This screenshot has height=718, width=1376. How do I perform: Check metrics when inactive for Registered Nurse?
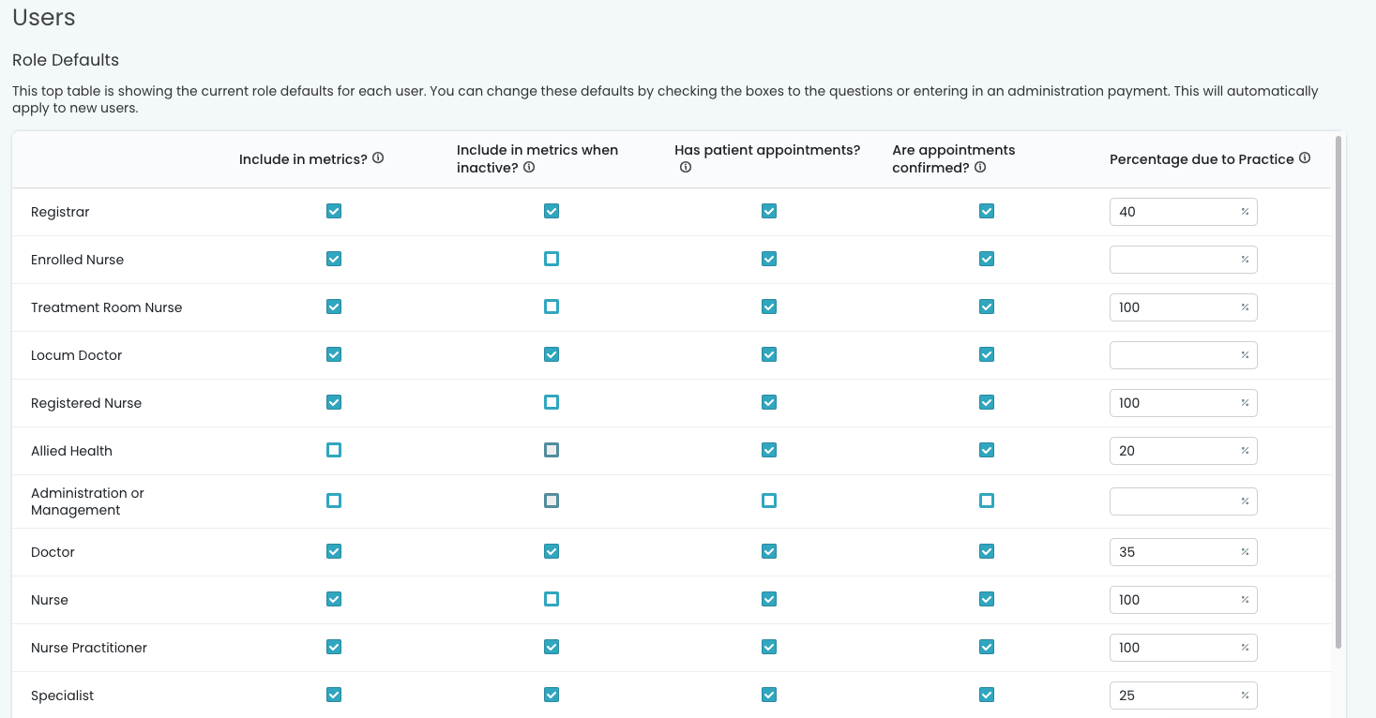(x=551, y=402)
